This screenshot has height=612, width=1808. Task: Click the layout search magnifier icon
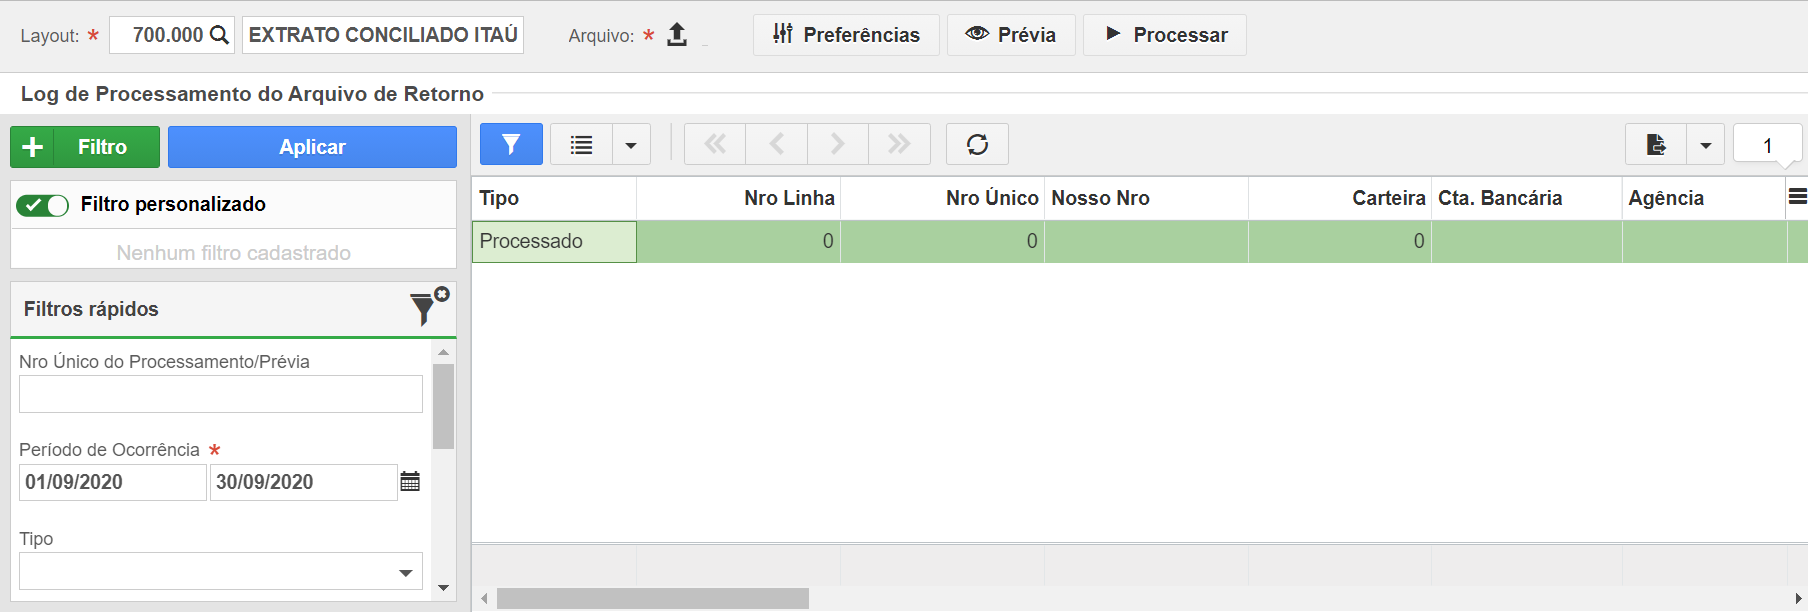(220, 35)
